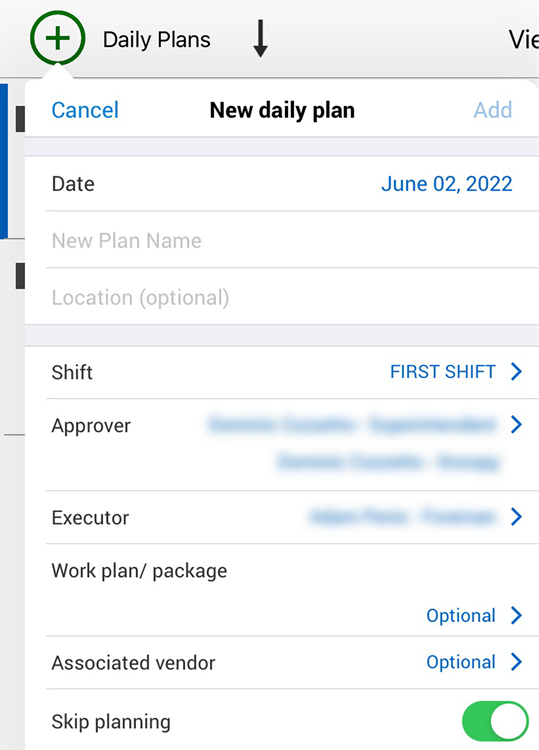
Task: Select the Executor row label
Action: point(90,518)
